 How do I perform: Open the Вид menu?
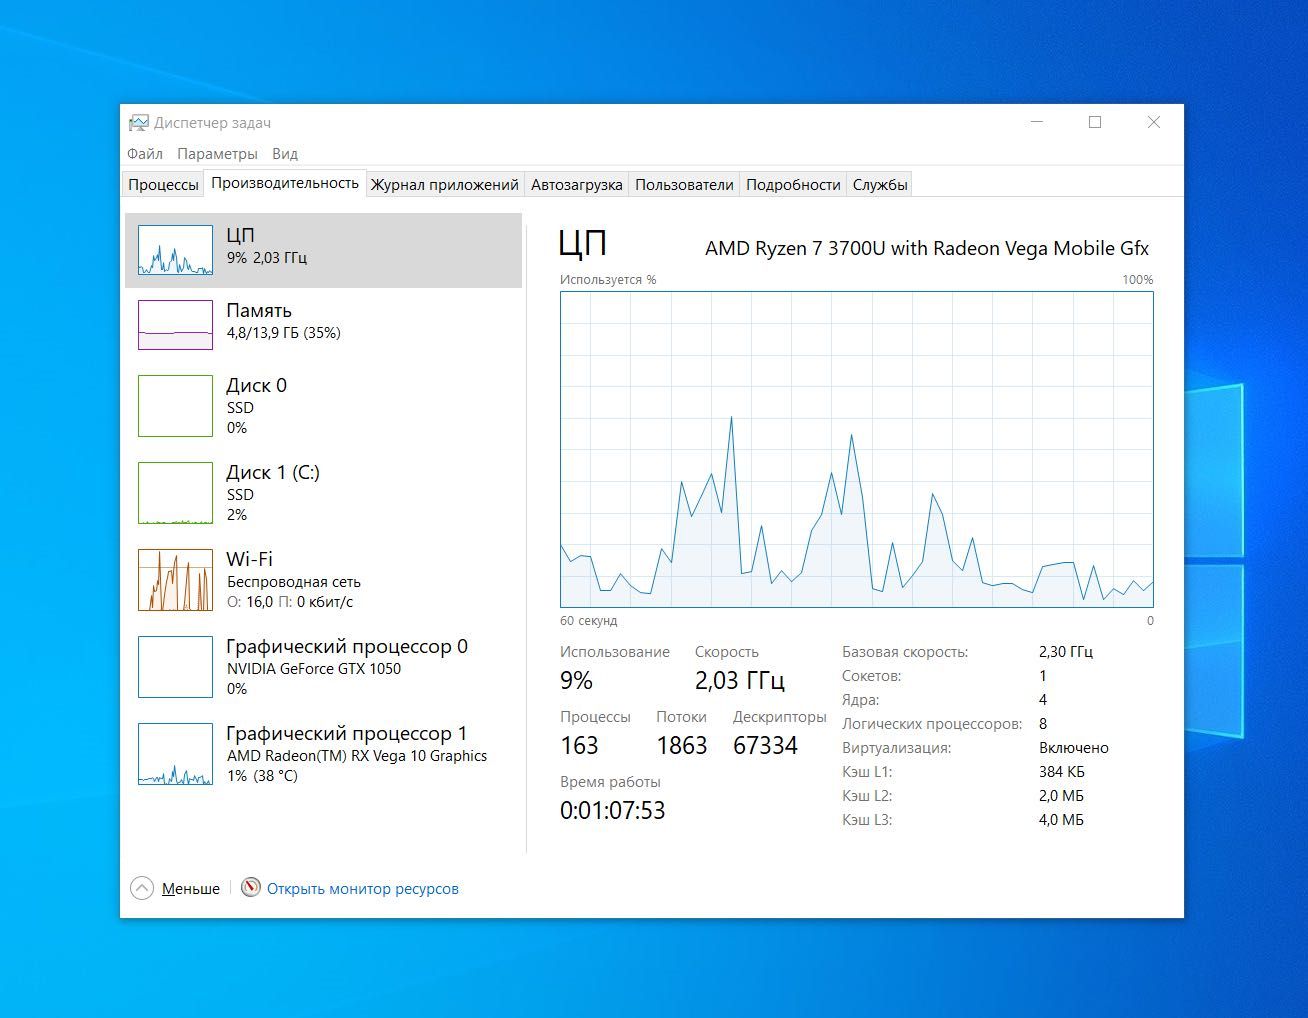[x=285, y=154]
